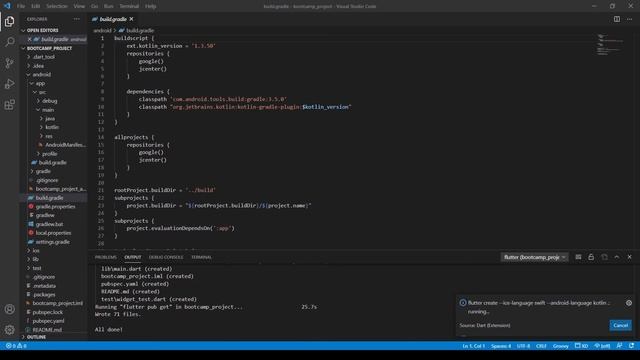Expand the .dart_tool folder
The width and height of the screenshot is (640, 360).
44,57
